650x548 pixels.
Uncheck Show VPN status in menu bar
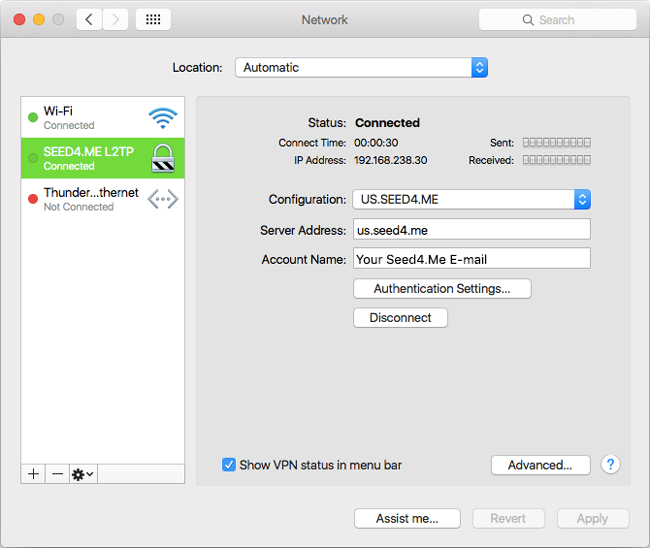point(229,465)
